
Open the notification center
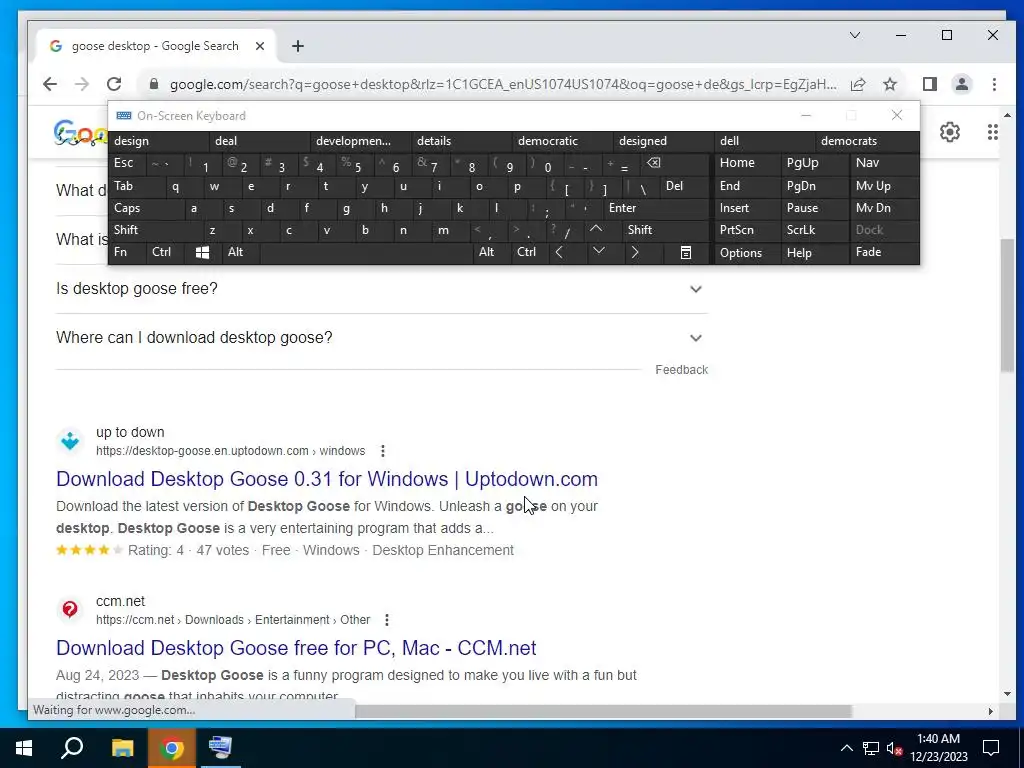(991, 748)
